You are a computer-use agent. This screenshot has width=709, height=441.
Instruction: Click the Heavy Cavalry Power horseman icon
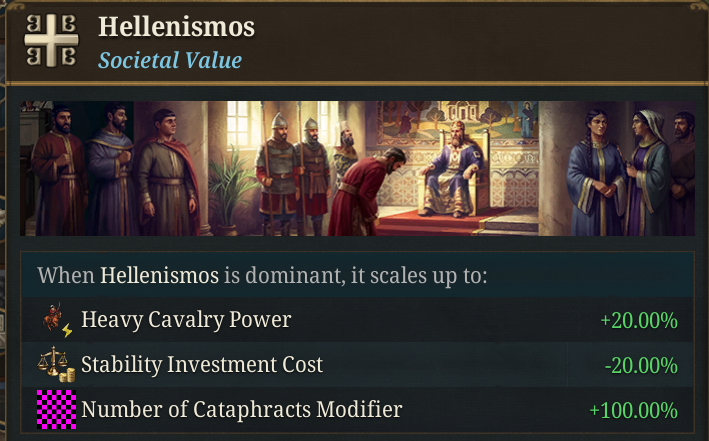(x=56, y=321)
